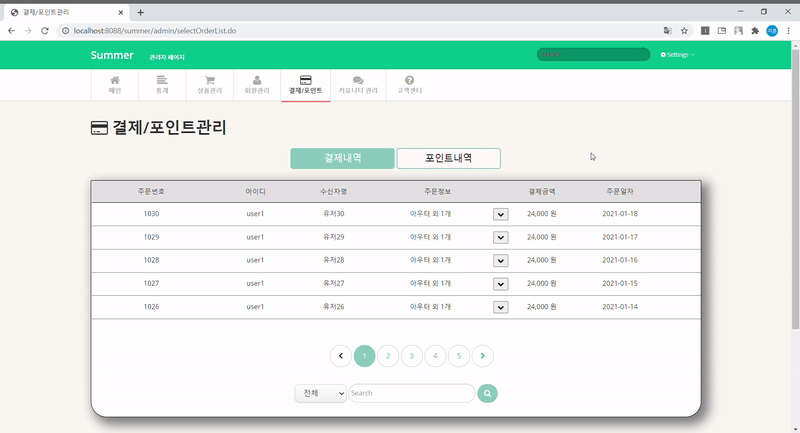Expand order details for order 1026
This screenshot has width=800, height=433.
tap(501, 307)
